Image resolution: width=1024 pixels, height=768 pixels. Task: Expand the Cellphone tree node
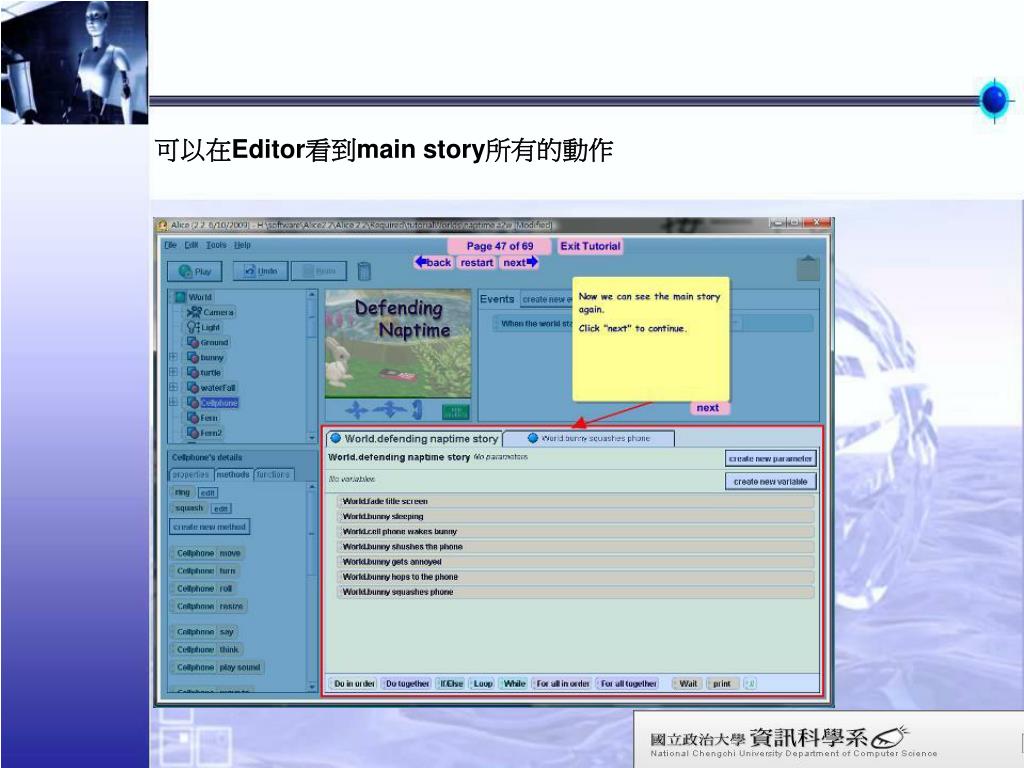174,402
